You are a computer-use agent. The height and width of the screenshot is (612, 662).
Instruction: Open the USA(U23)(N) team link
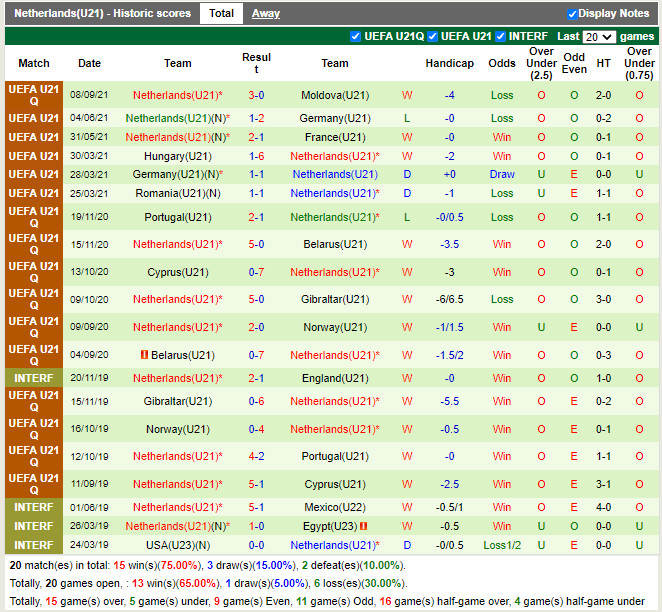coord(178,546)
